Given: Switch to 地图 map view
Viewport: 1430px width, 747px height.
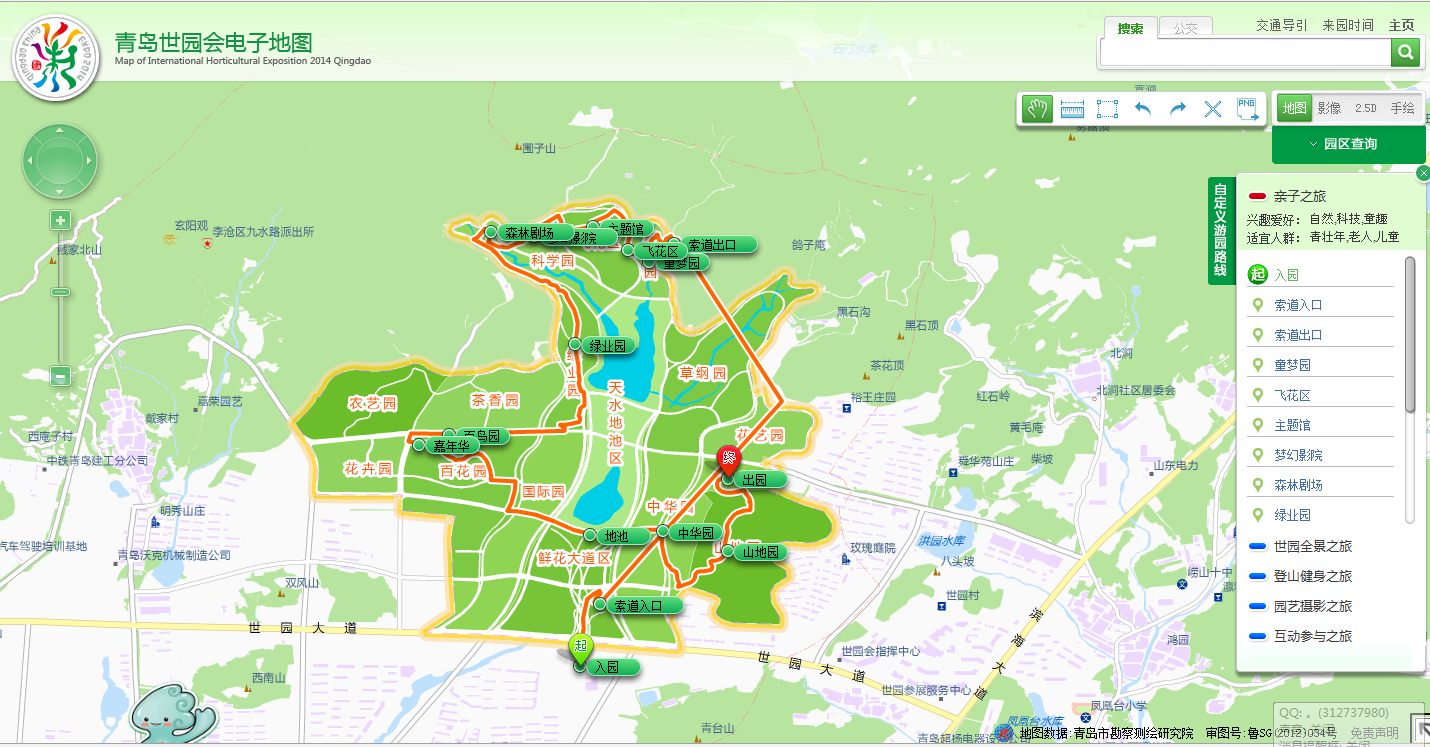Looking at the screenshot, I should [1294, 108].
